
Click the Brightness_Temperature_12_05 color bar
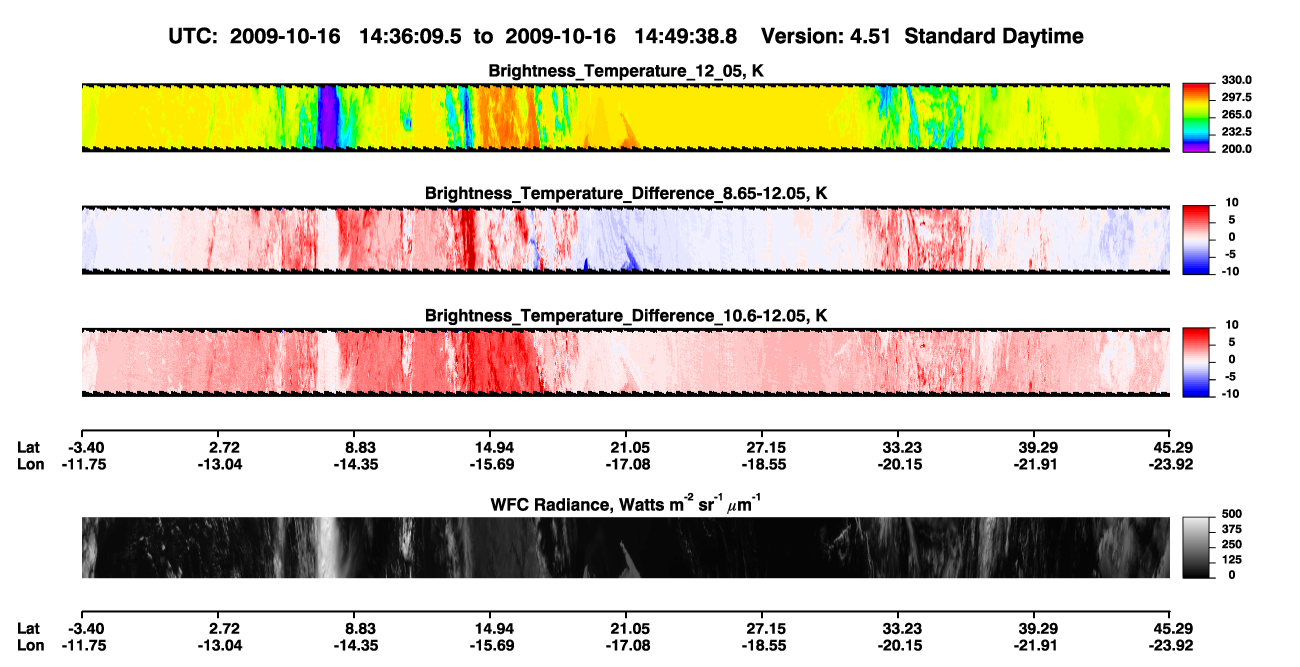pos(1198,116)
